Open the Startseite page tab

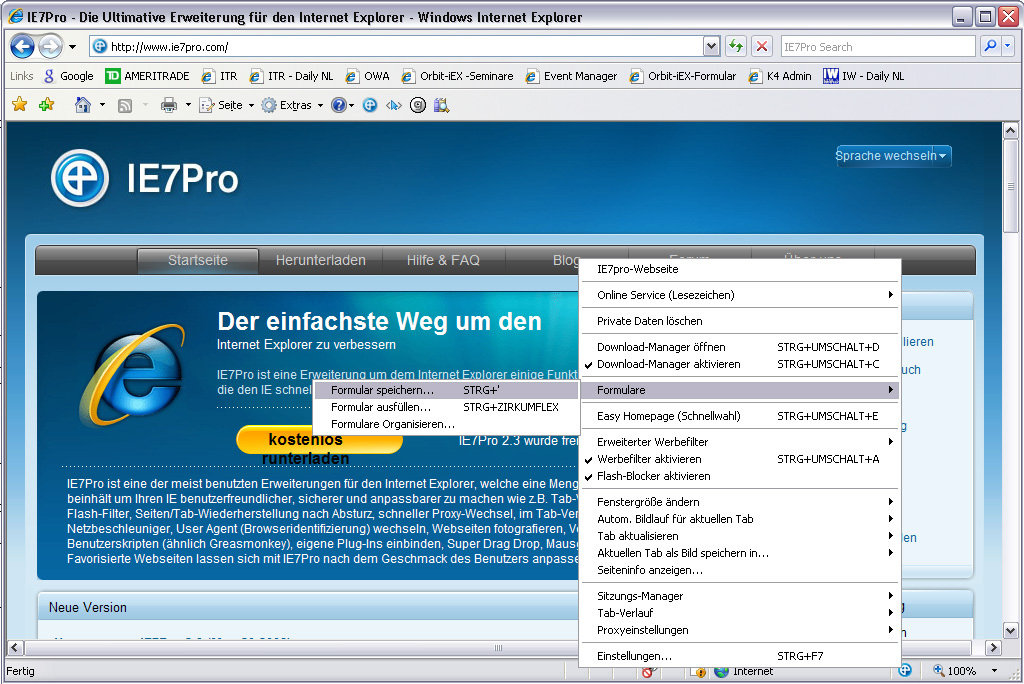[x=198, y=260]
